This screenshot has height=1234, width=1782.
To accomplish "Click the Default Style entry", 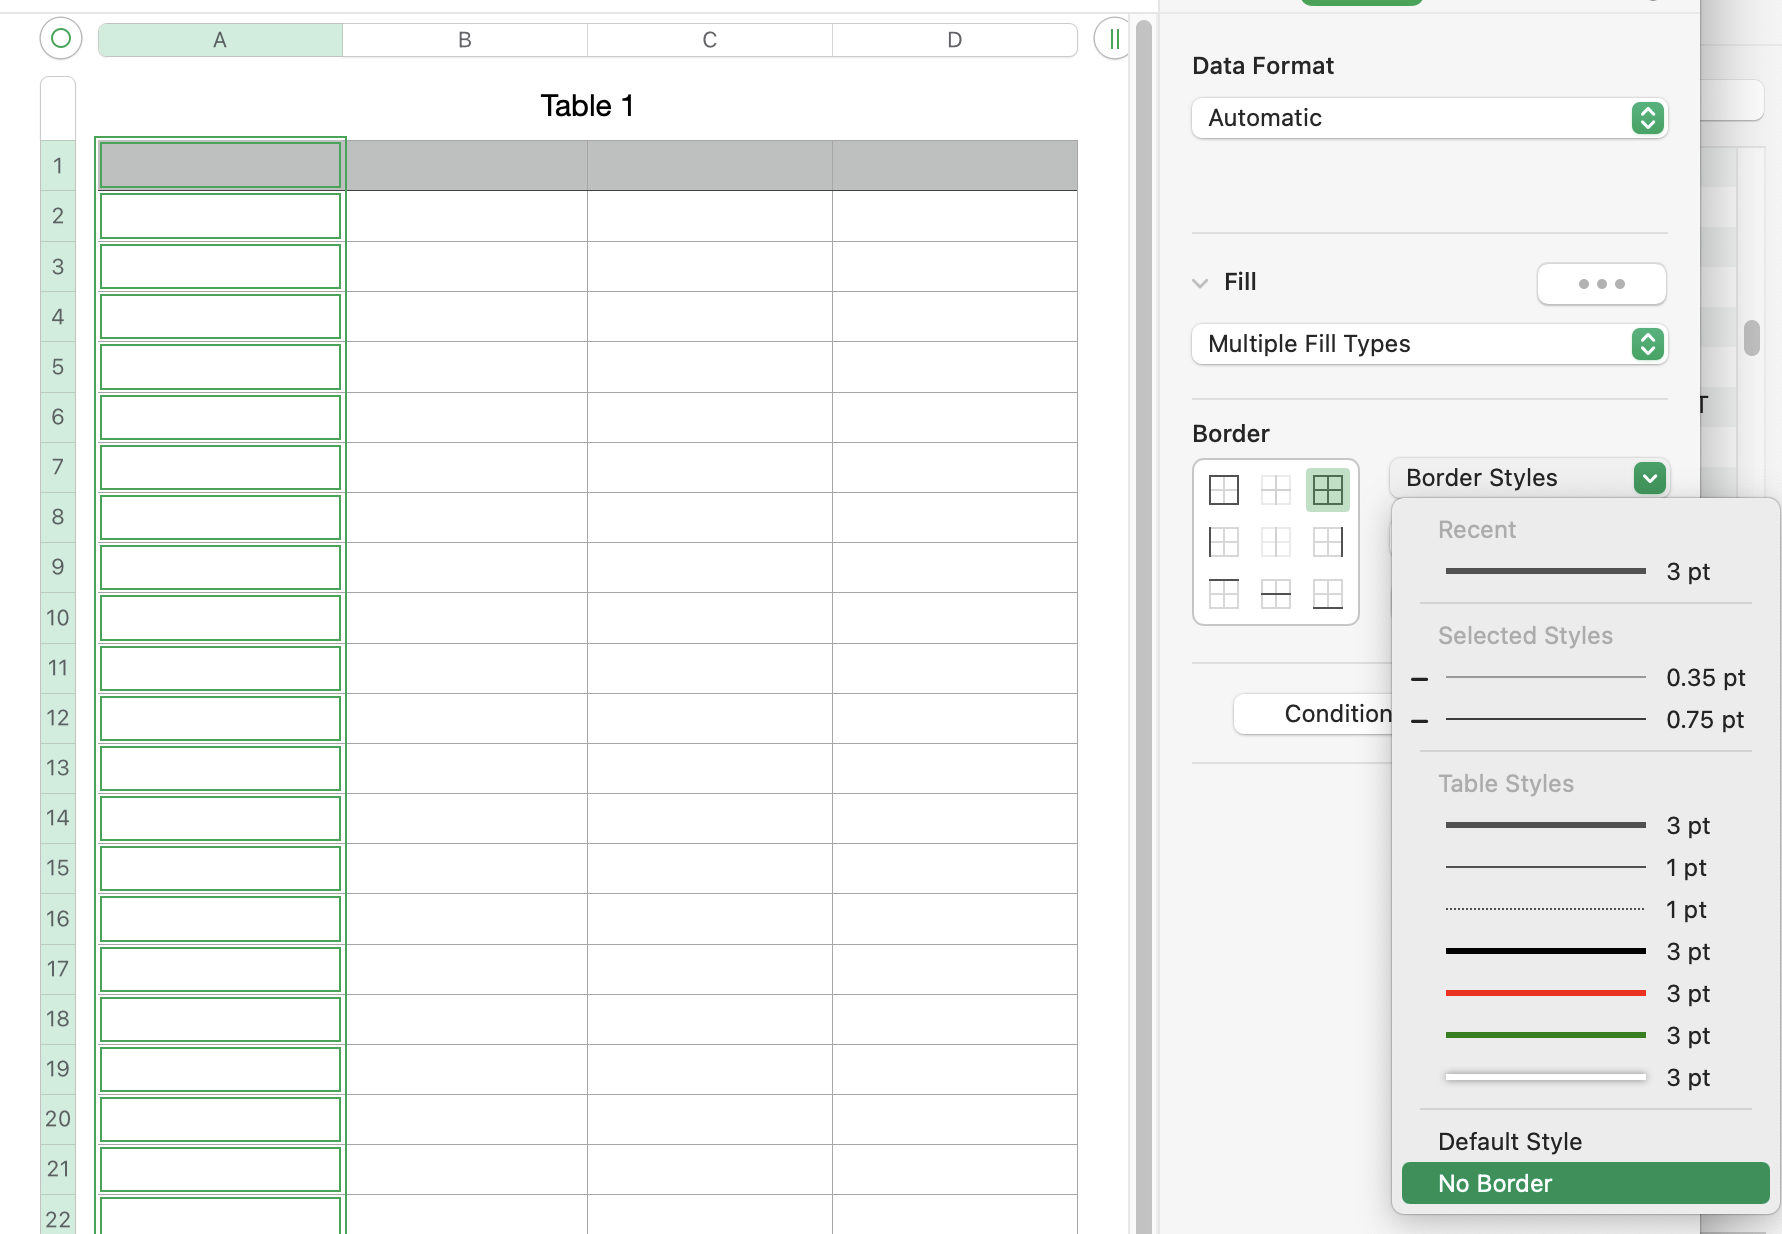I will (x=1509, y=1141).
